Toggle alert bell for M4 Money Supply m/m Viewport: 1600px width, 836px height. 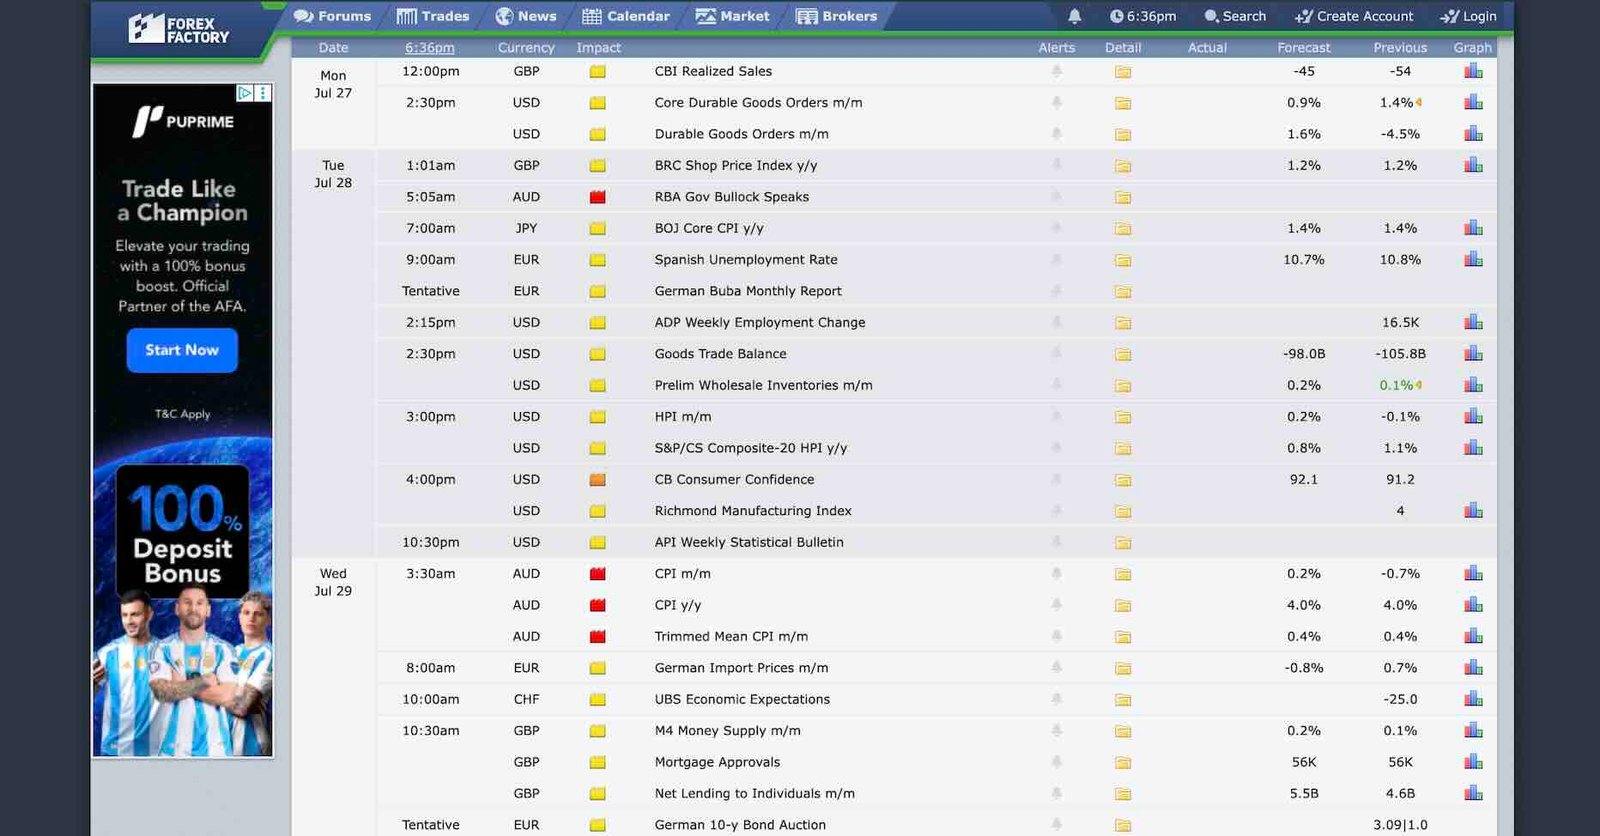(x=1056, y=730)
